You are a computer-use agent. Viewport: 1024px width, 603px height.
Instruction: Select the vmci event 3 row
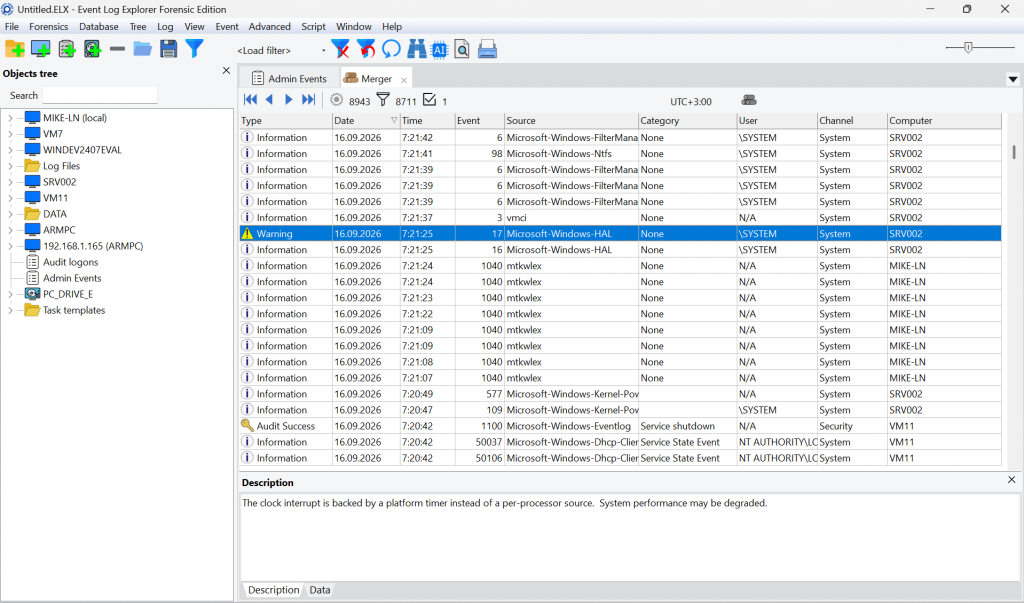(x=620, y=218)
